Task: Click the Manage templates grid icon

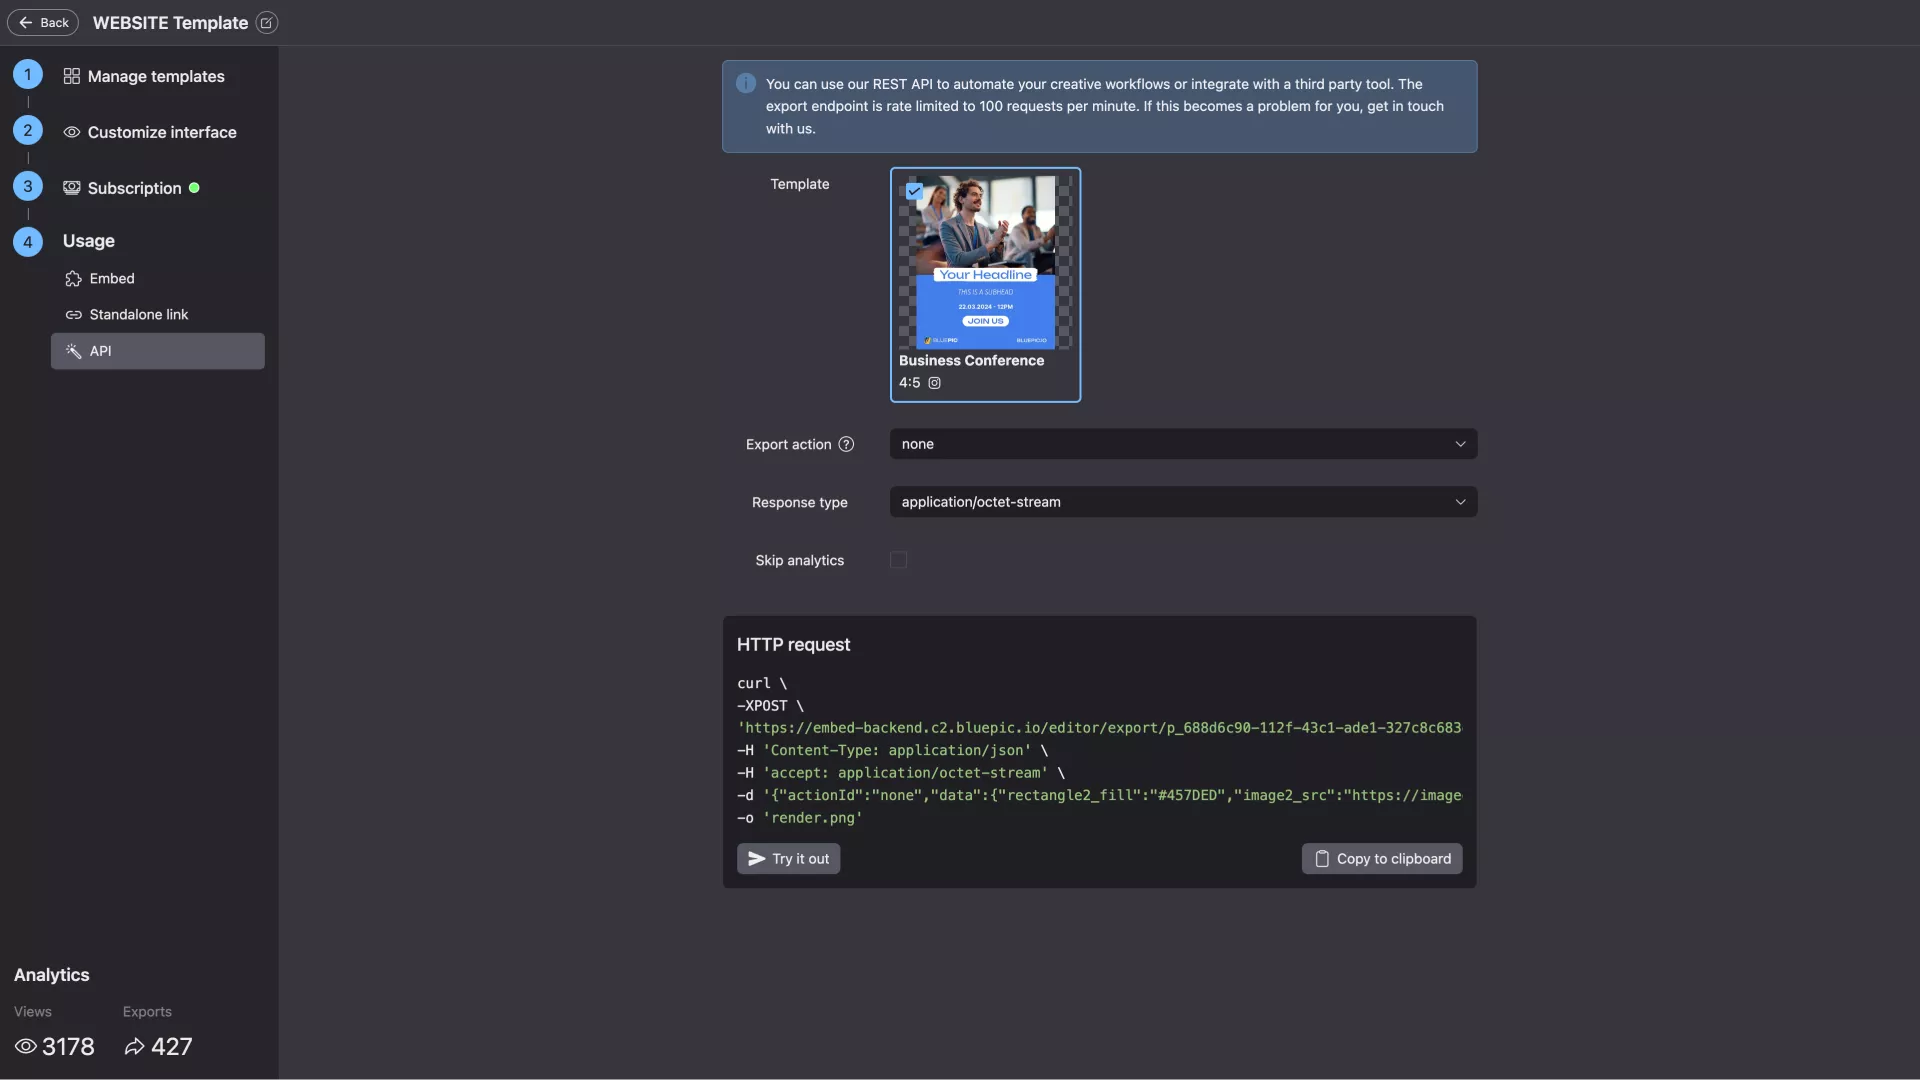Action: [x=71, y=76]
